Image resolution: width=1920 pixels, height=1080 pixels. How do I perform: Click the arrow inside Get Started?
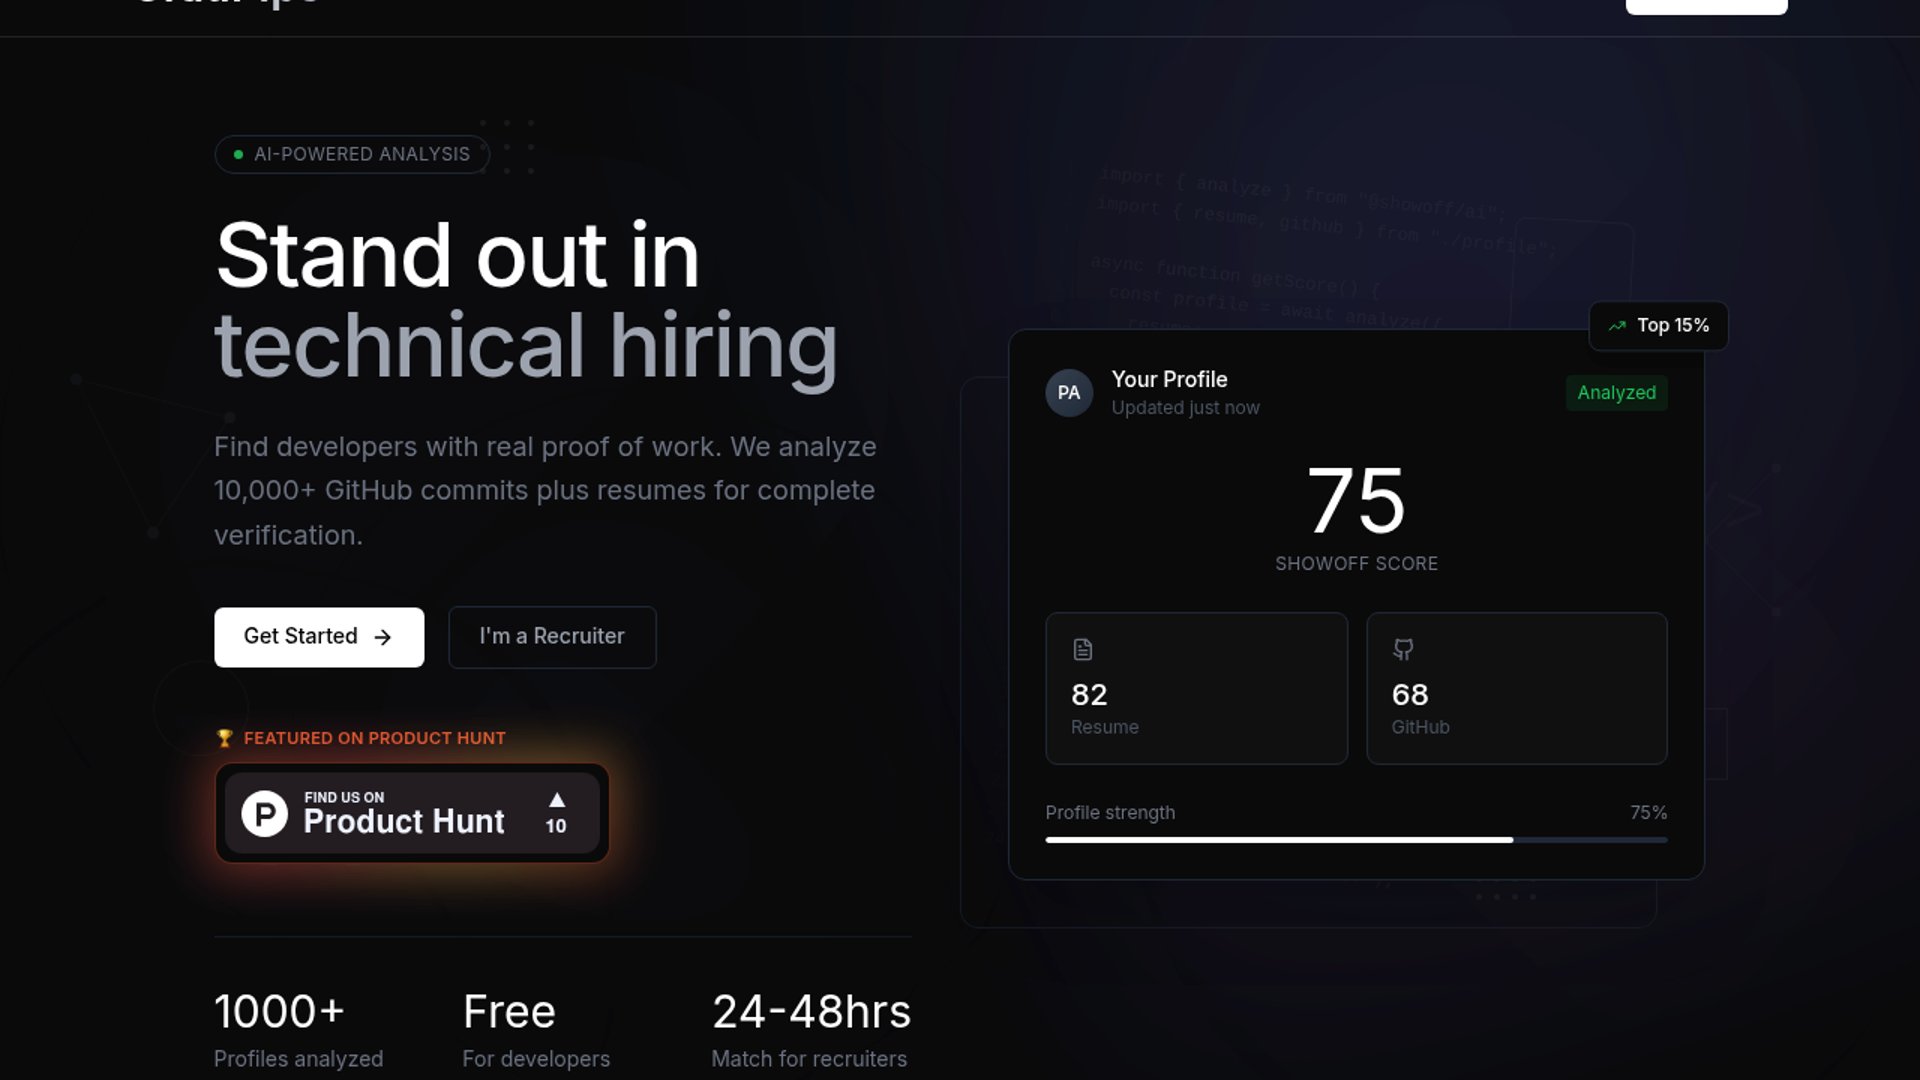[383, 637]
